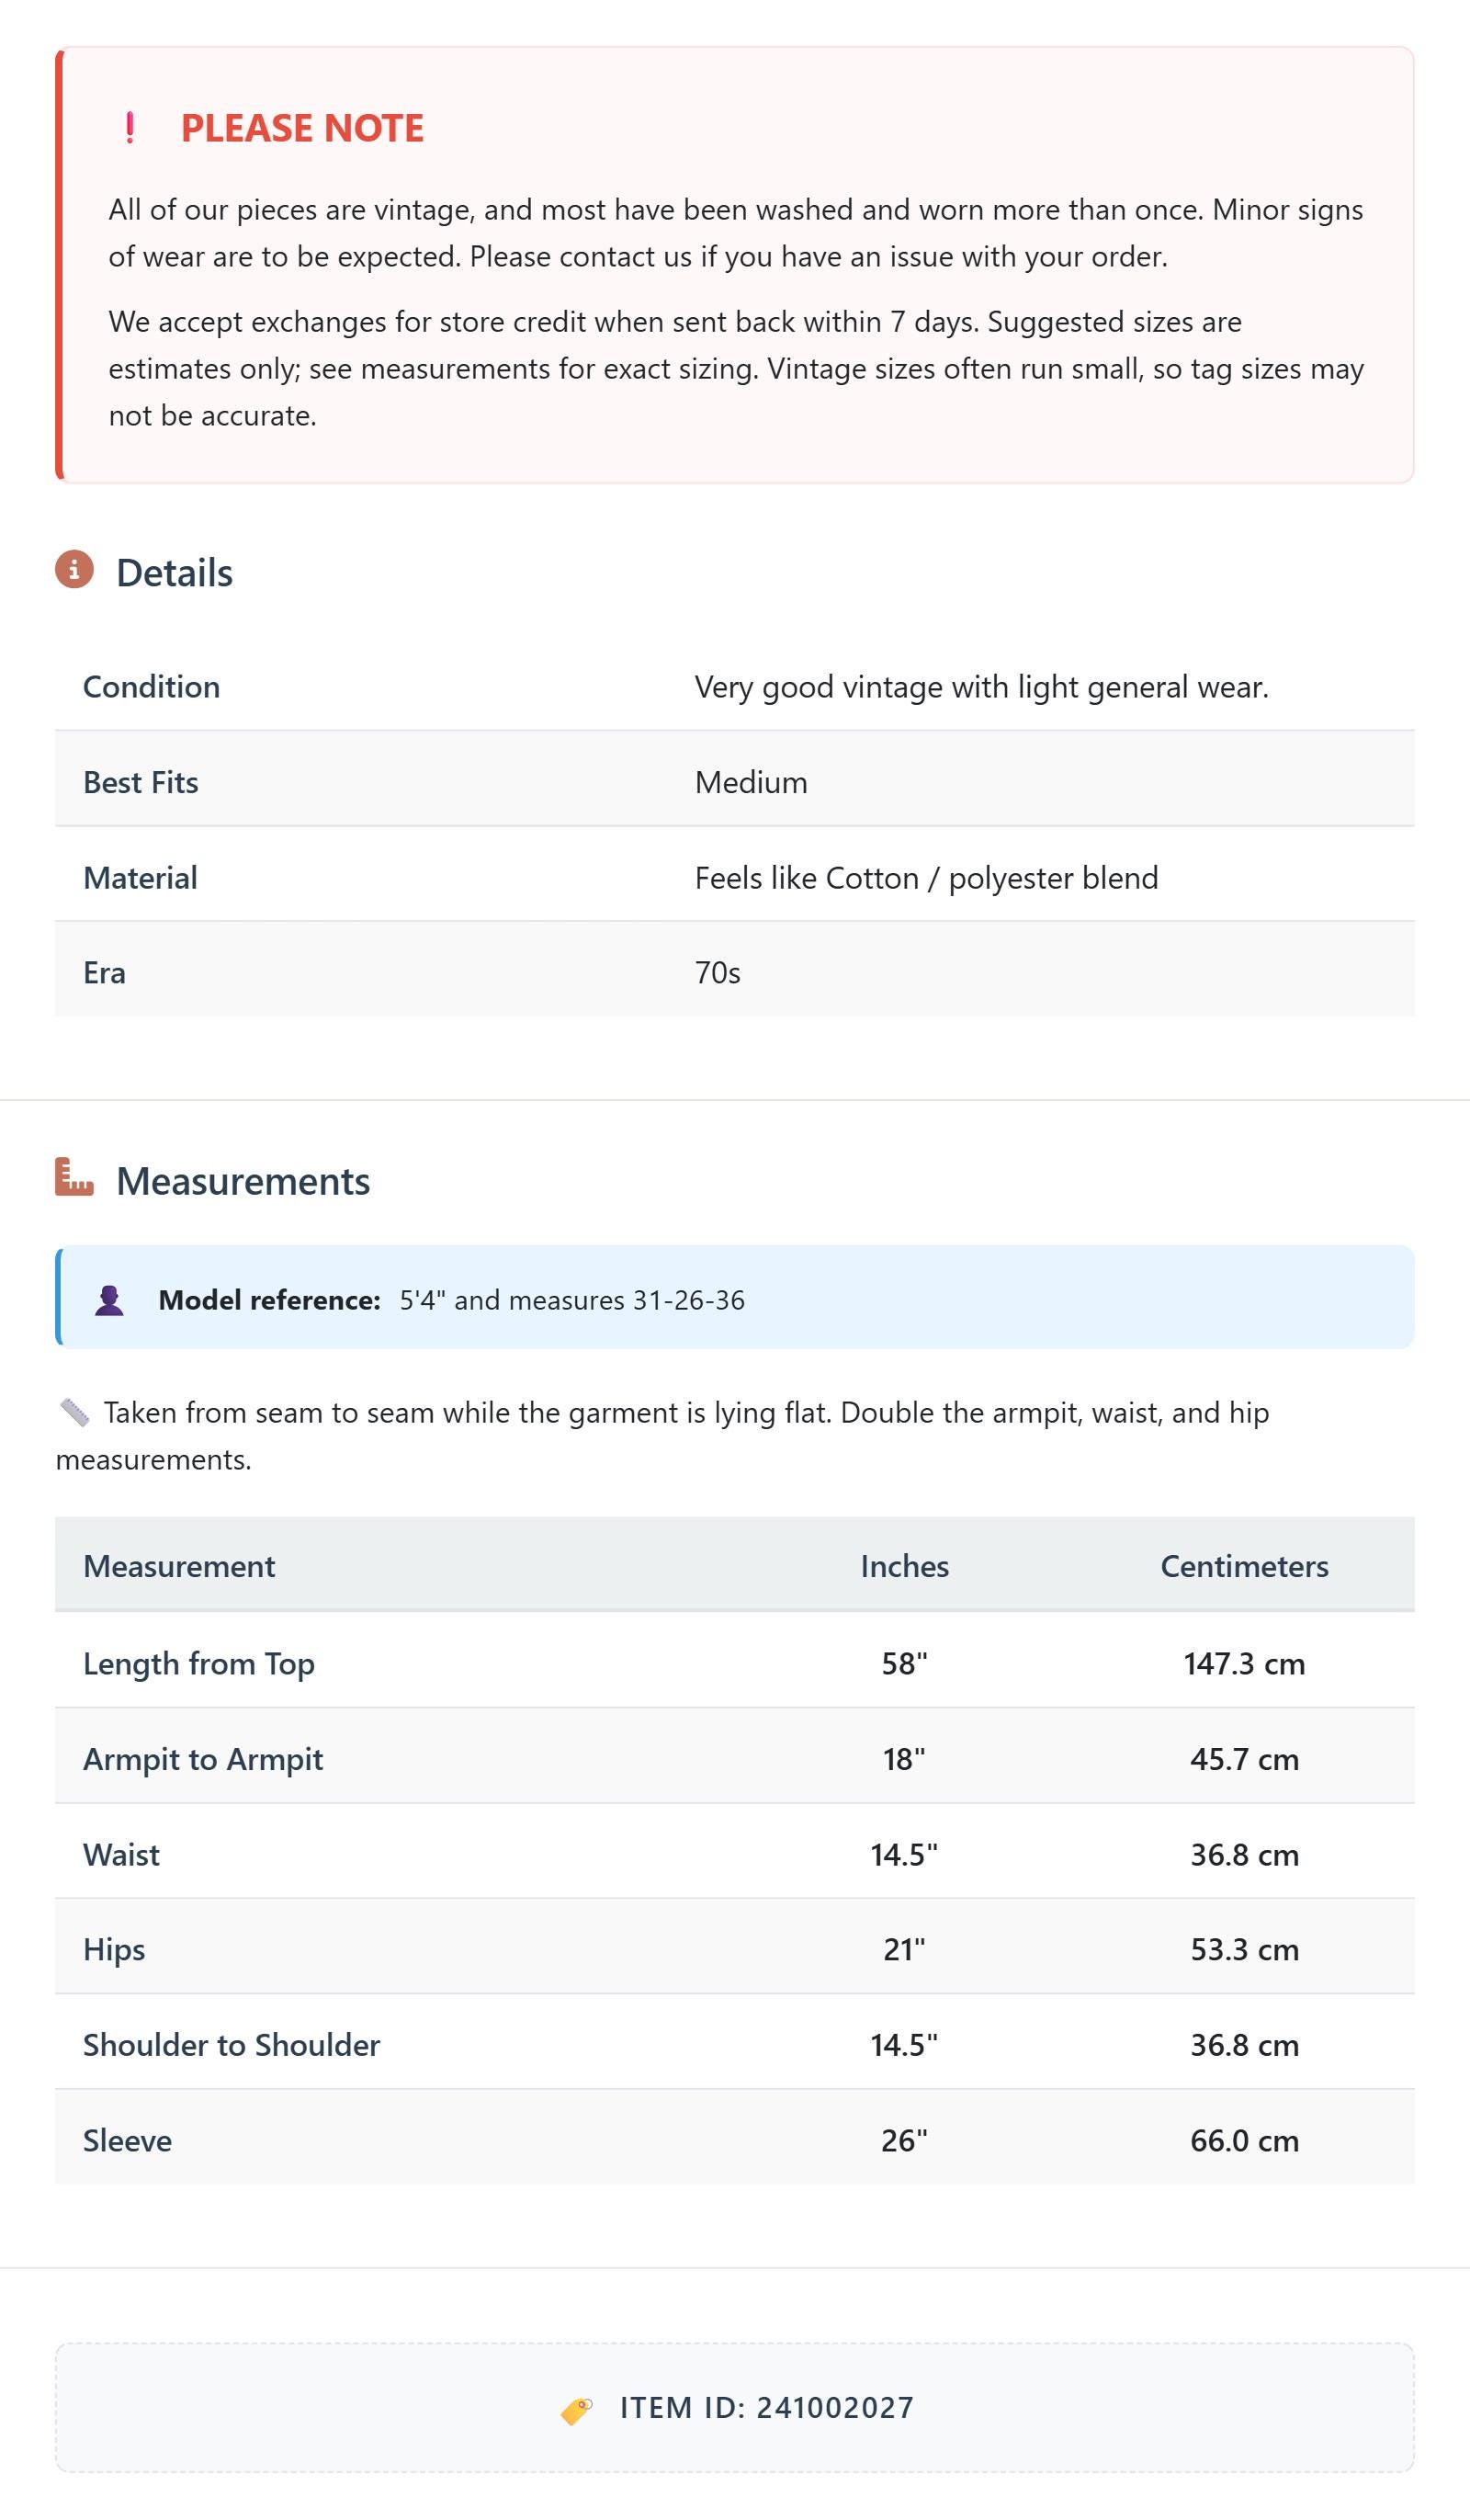Click the yellow tag icon by Item ID
The height and width of the screenshot is (2520, 1470).
576,2410
